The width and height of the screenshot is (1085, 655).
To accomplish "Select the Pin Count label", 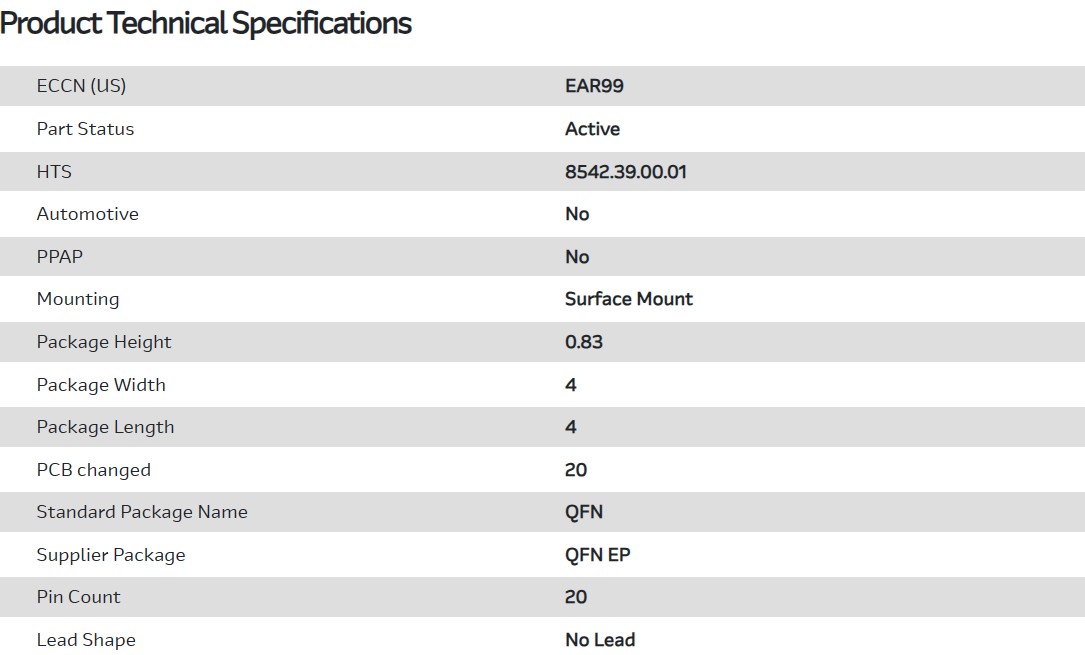I will [x=78, y=597].
